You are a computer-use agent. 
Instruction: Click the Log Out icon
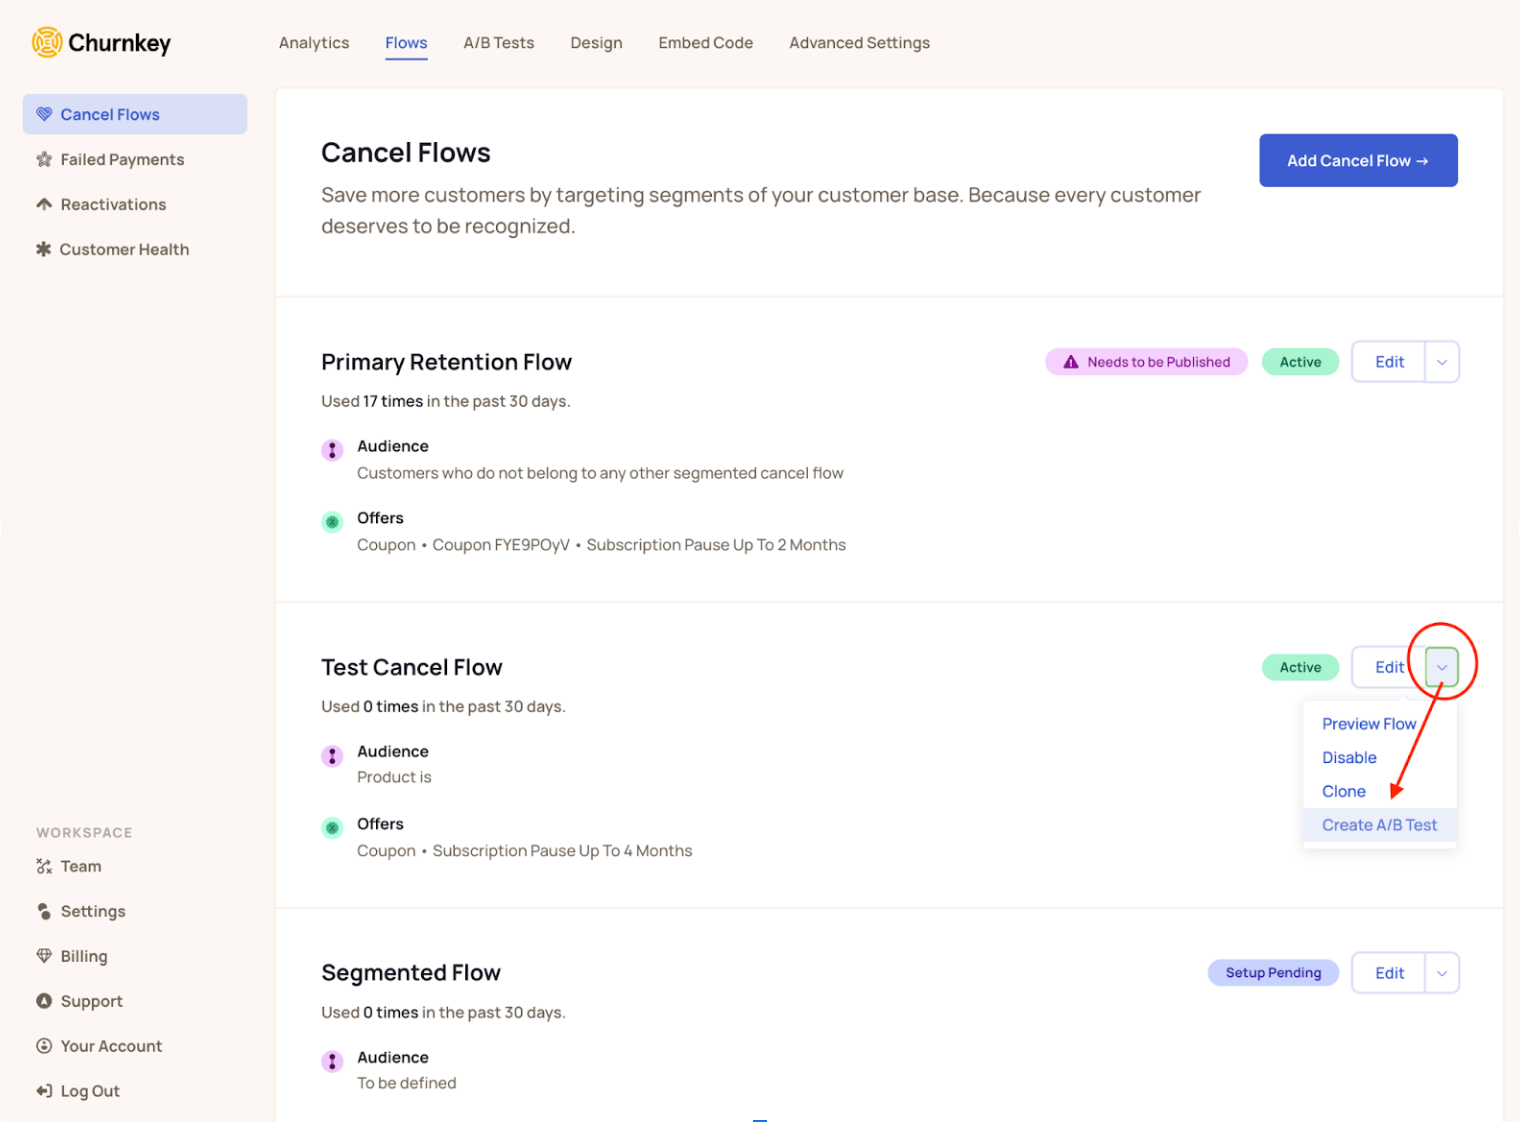[44, 1090]
